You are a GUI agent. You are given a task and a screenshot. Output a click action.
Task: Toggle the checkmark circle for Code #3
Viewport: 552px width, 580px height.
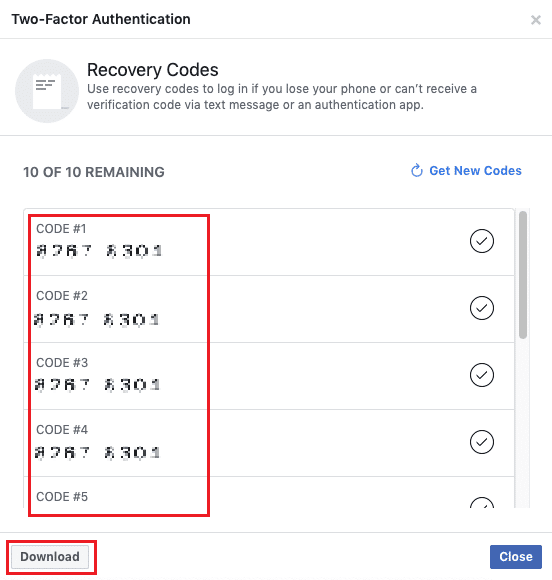coord(482,375)
